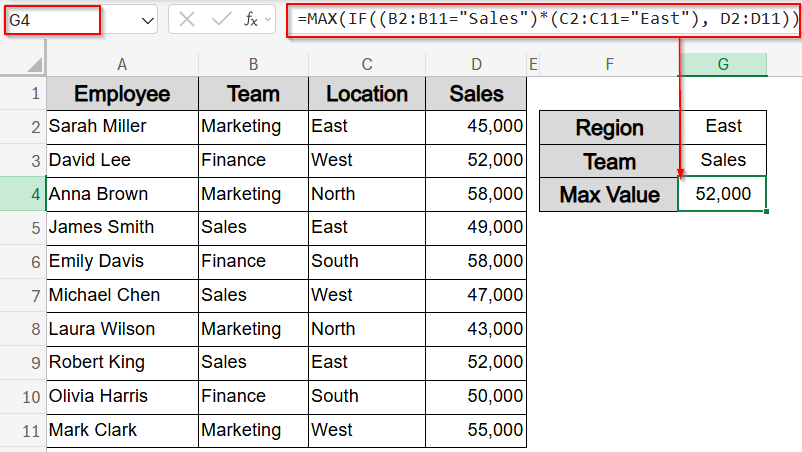Select the Laura Wilson cell
The image size is (802, 452).
[122, 328]
